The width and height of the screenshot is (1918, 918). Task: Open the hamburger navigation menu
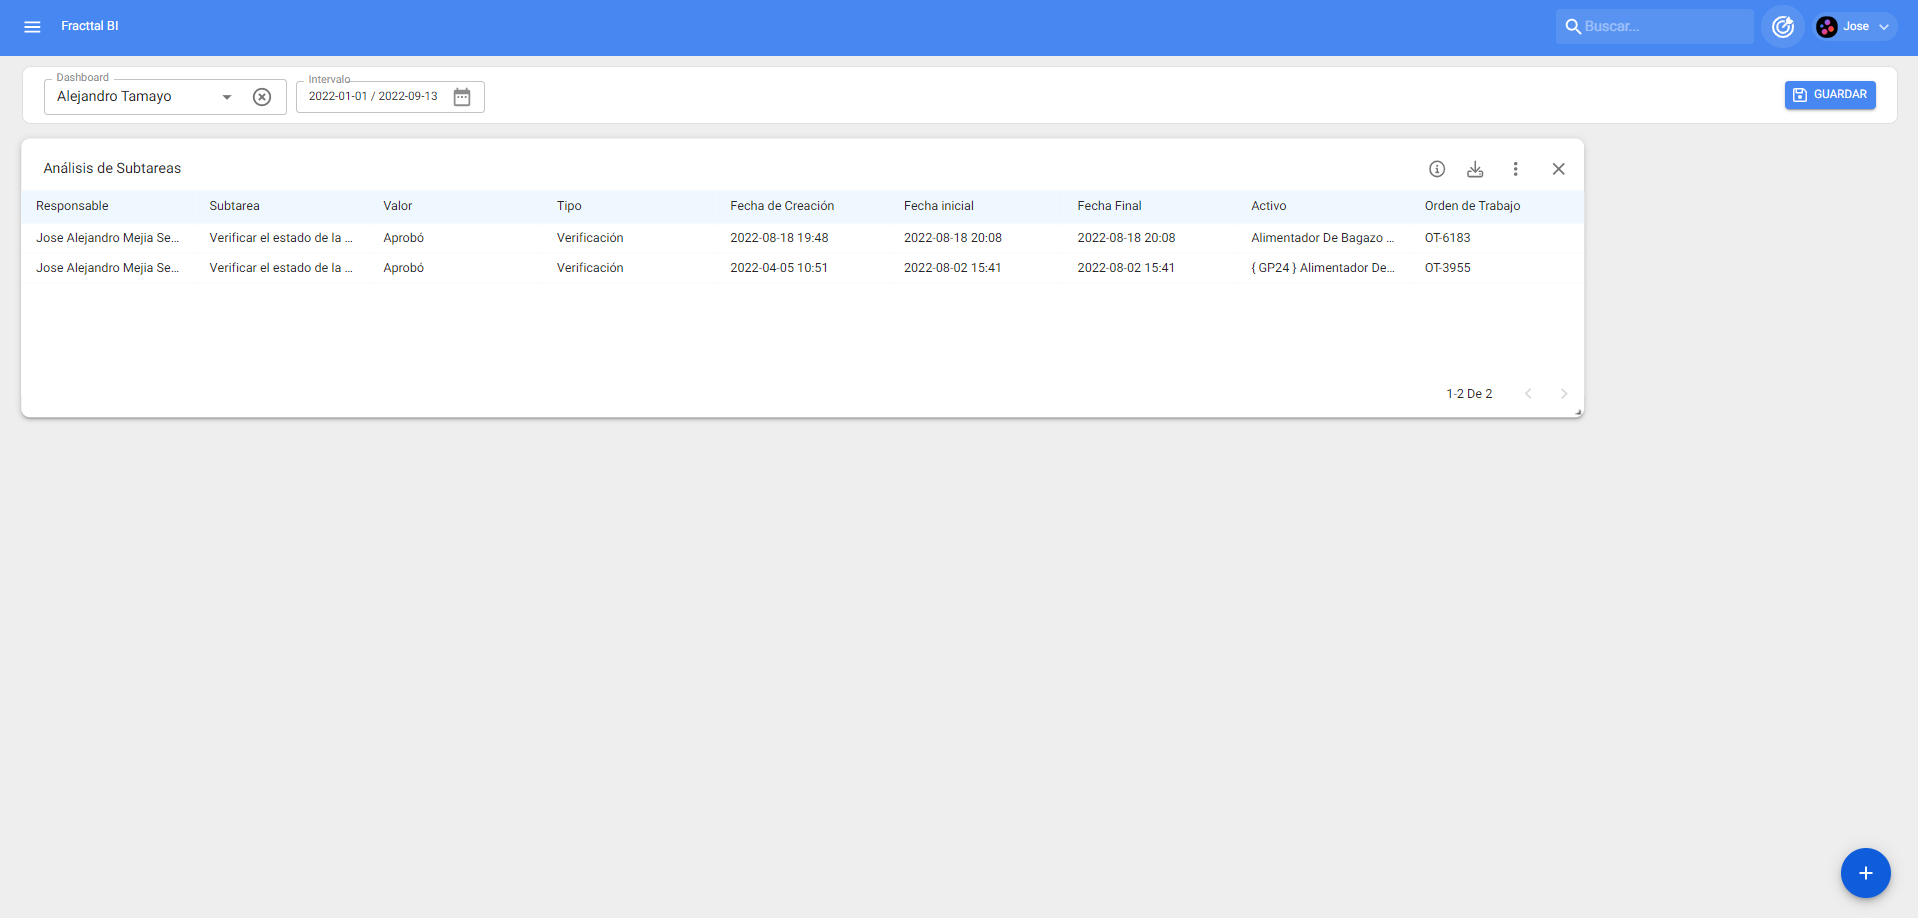pos(32,27)
